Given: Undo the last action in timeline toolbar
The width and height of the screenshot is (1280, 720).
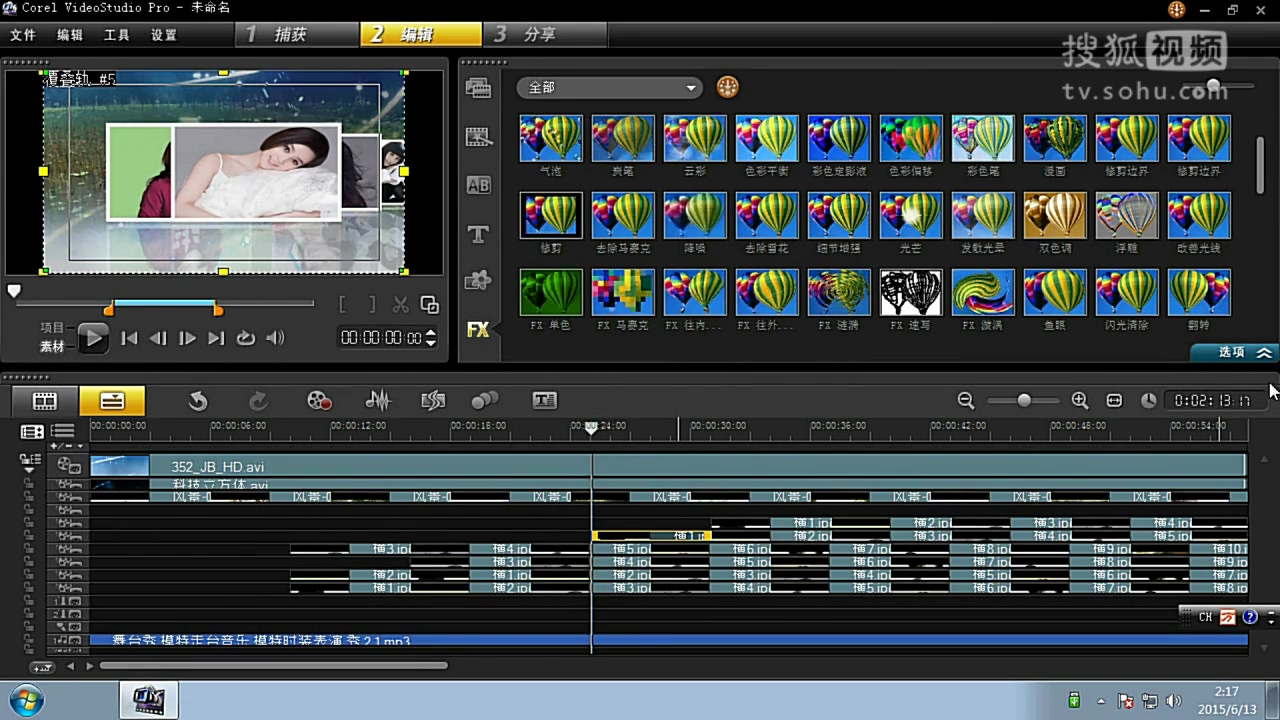Looking at the screenshot, I should [198, 401].
